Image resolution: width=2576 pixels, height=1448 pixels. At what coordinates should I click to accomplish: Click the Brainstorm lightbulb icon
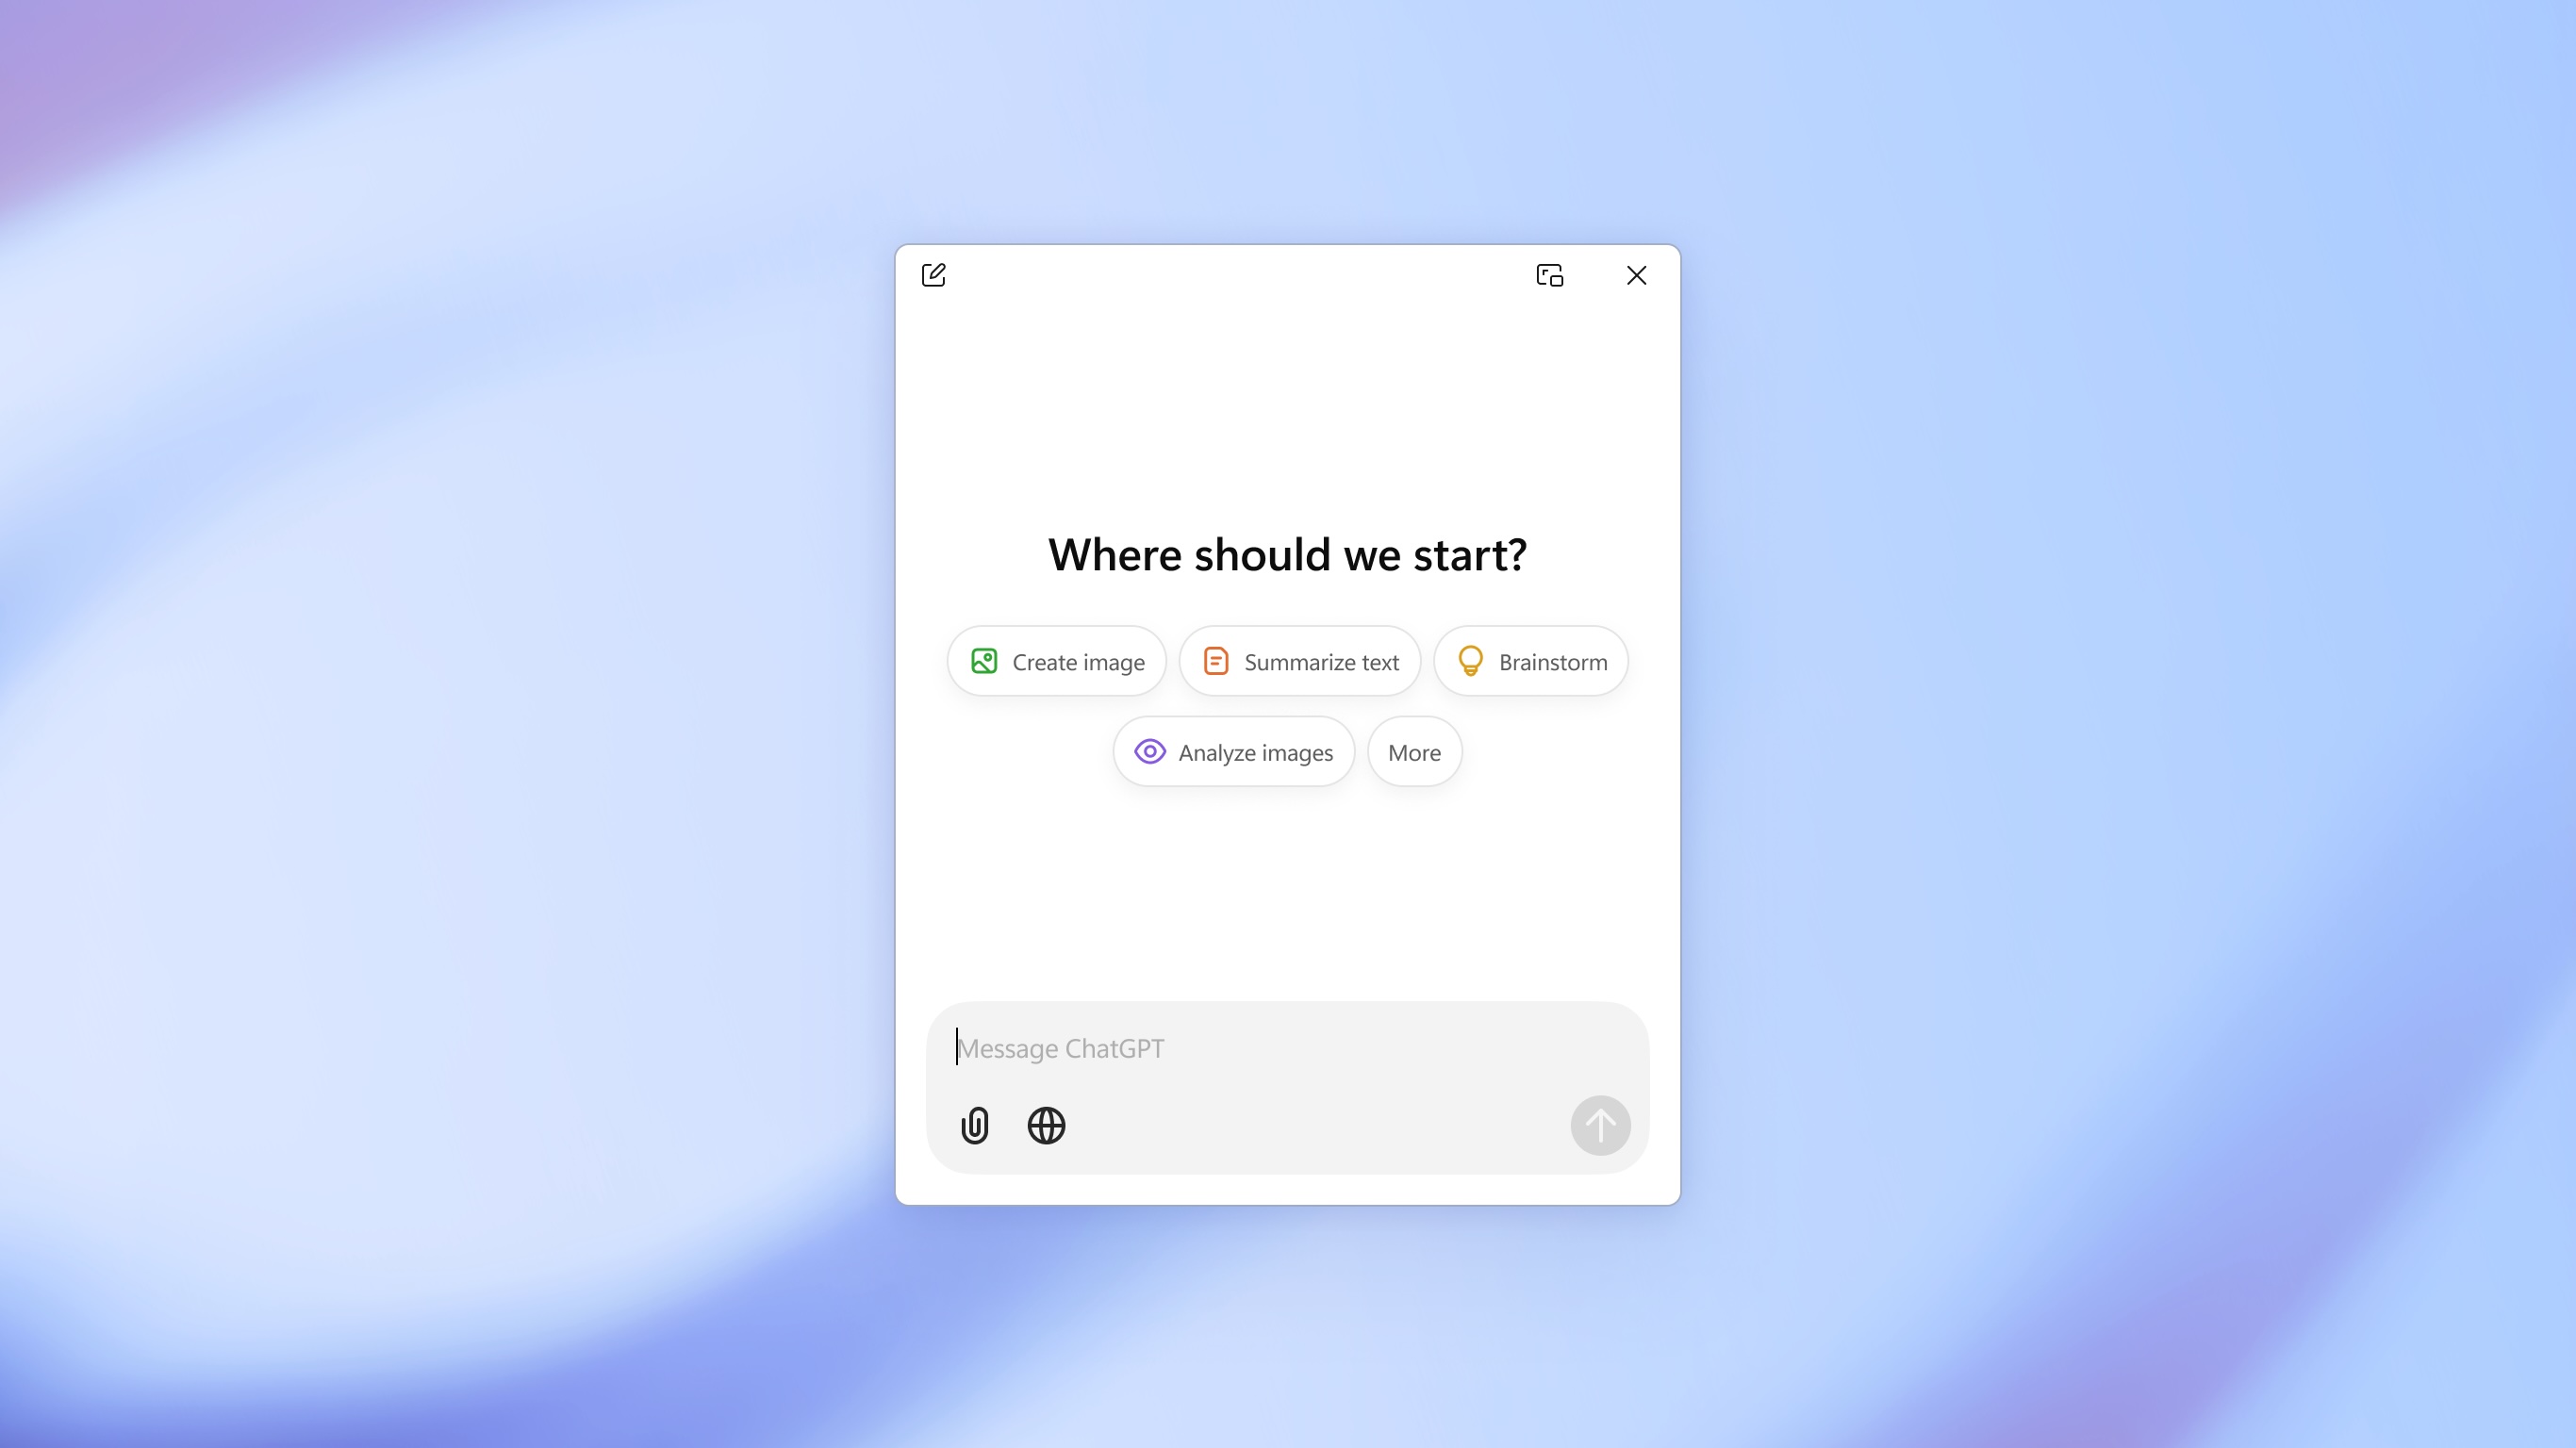pos(1468,661)
